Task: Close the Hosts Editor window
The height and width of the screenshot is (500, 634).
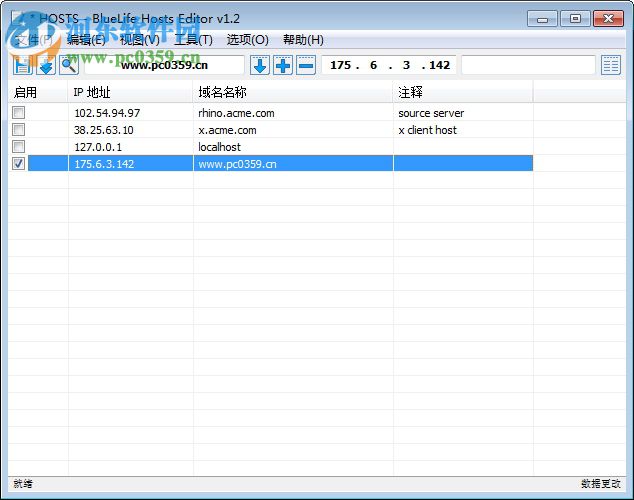Action: (608, 19)
